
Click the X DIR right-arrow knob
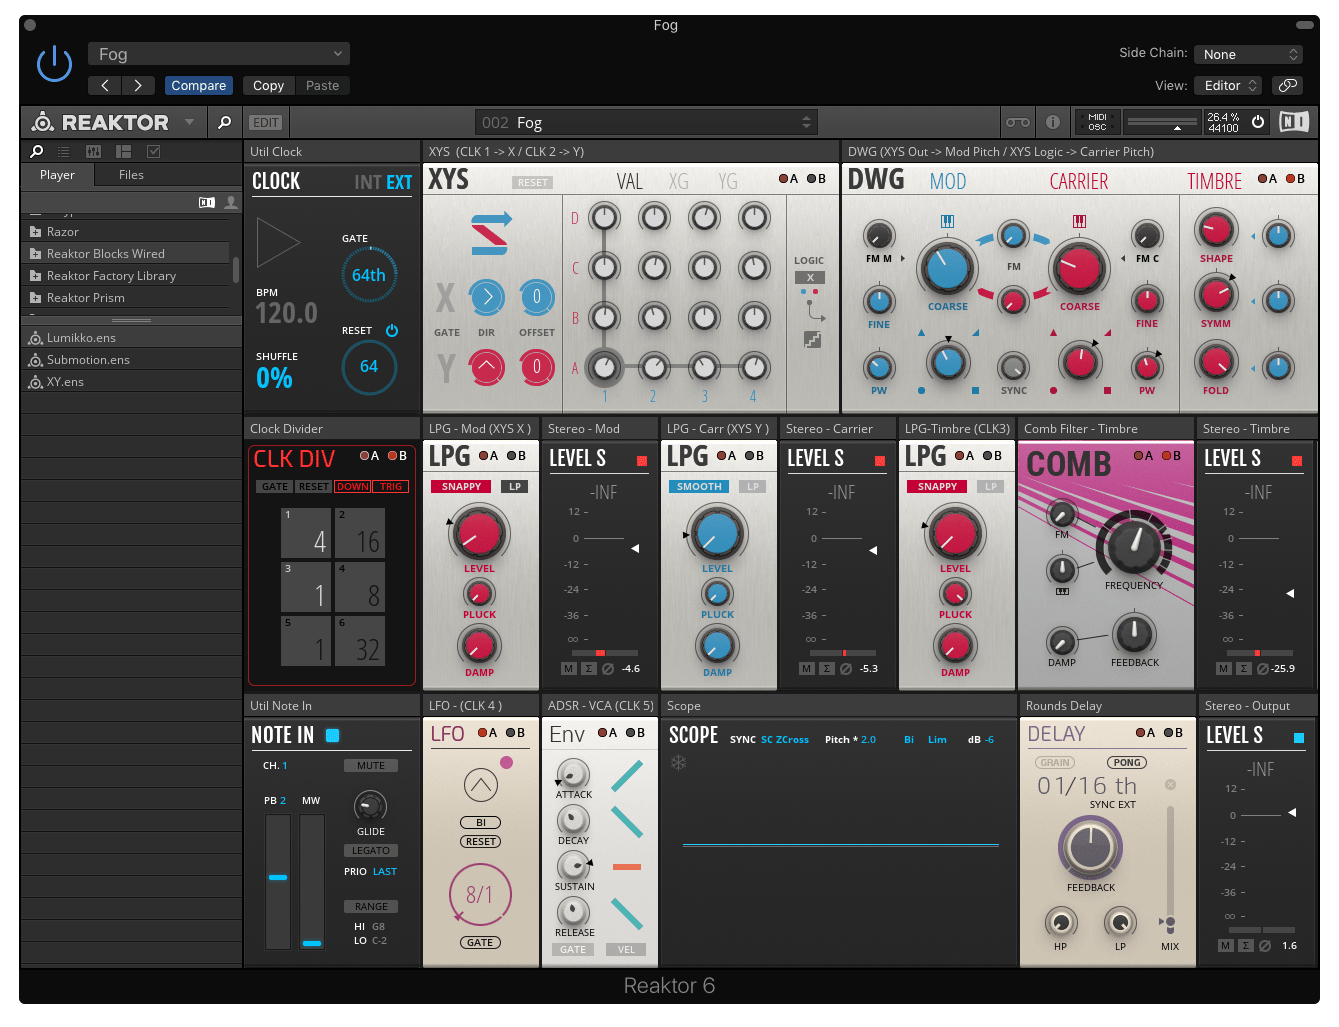pos(487,297)
